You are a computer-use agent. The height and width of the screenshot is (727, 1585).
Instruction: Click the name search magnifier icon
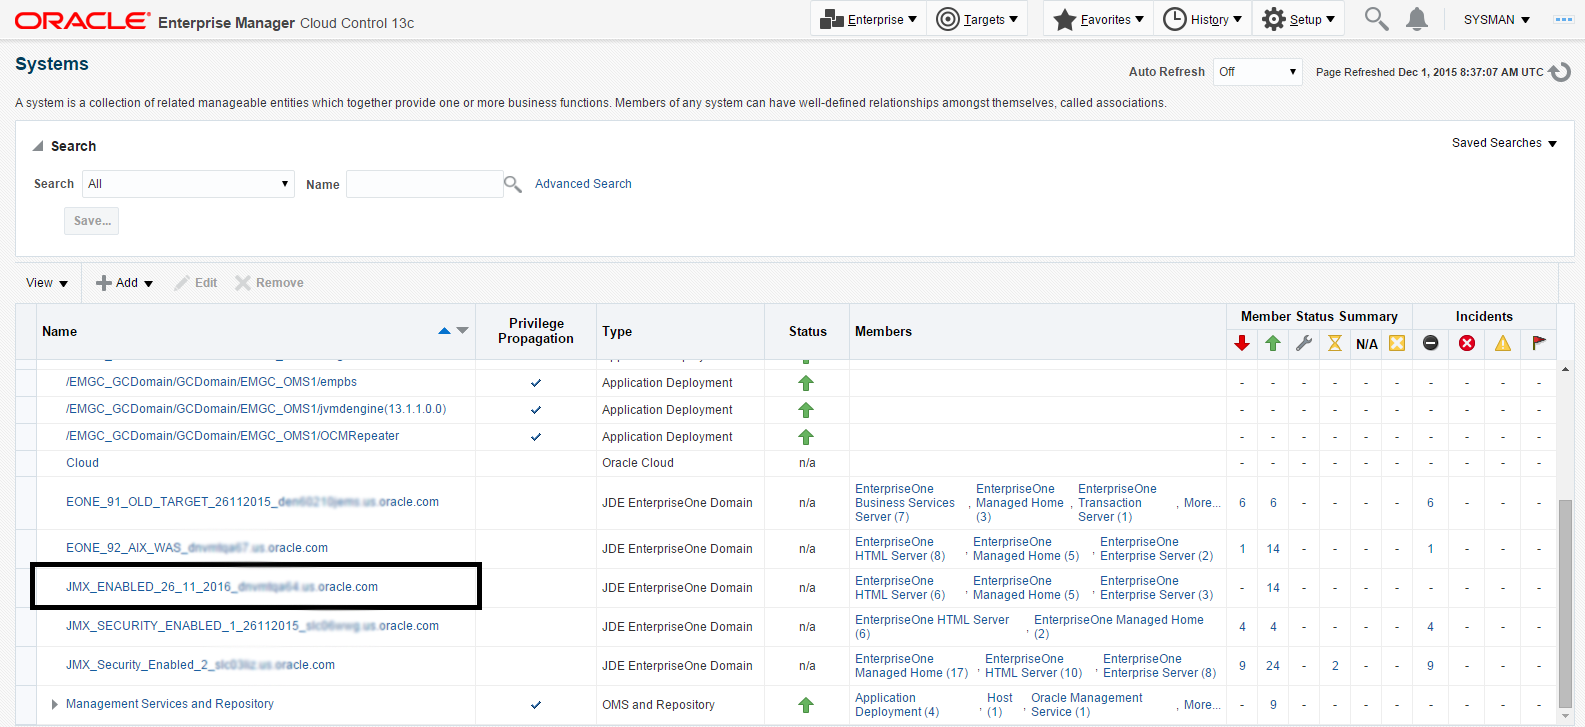click(x=513, y=184)
